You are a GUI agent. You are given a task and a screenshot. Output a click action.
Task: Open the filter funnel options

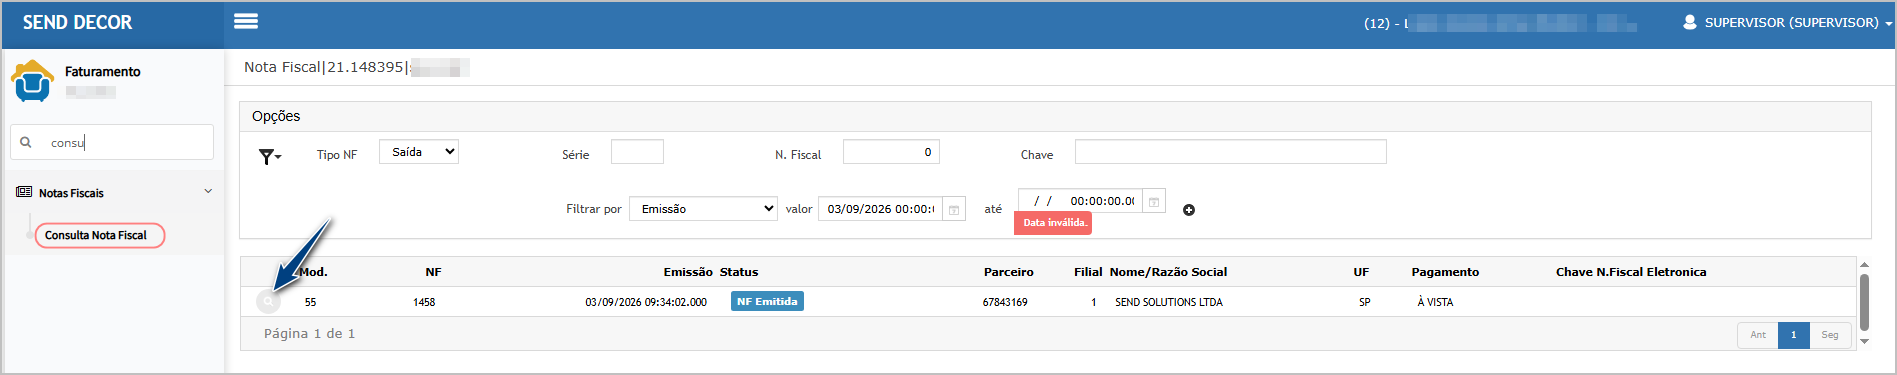point(270,156)
